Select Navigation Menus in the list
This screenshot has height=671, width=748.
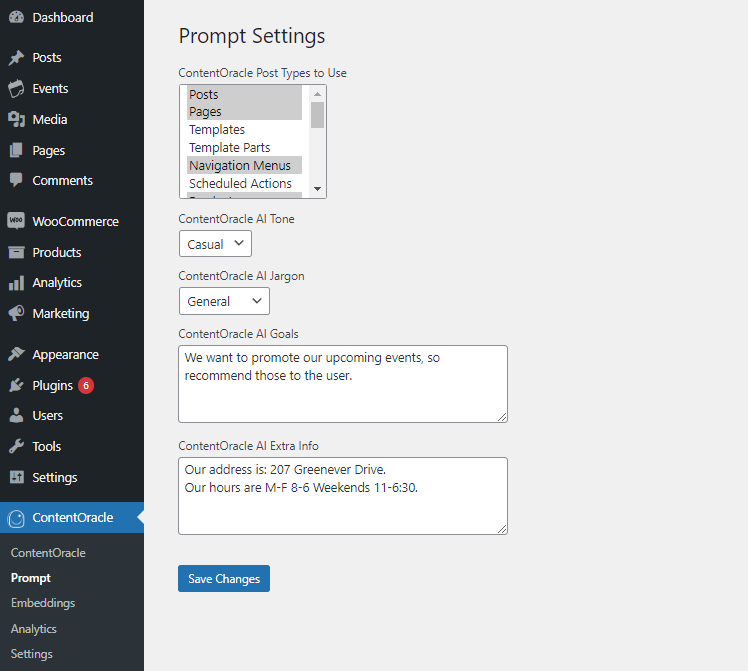(244, 165)
